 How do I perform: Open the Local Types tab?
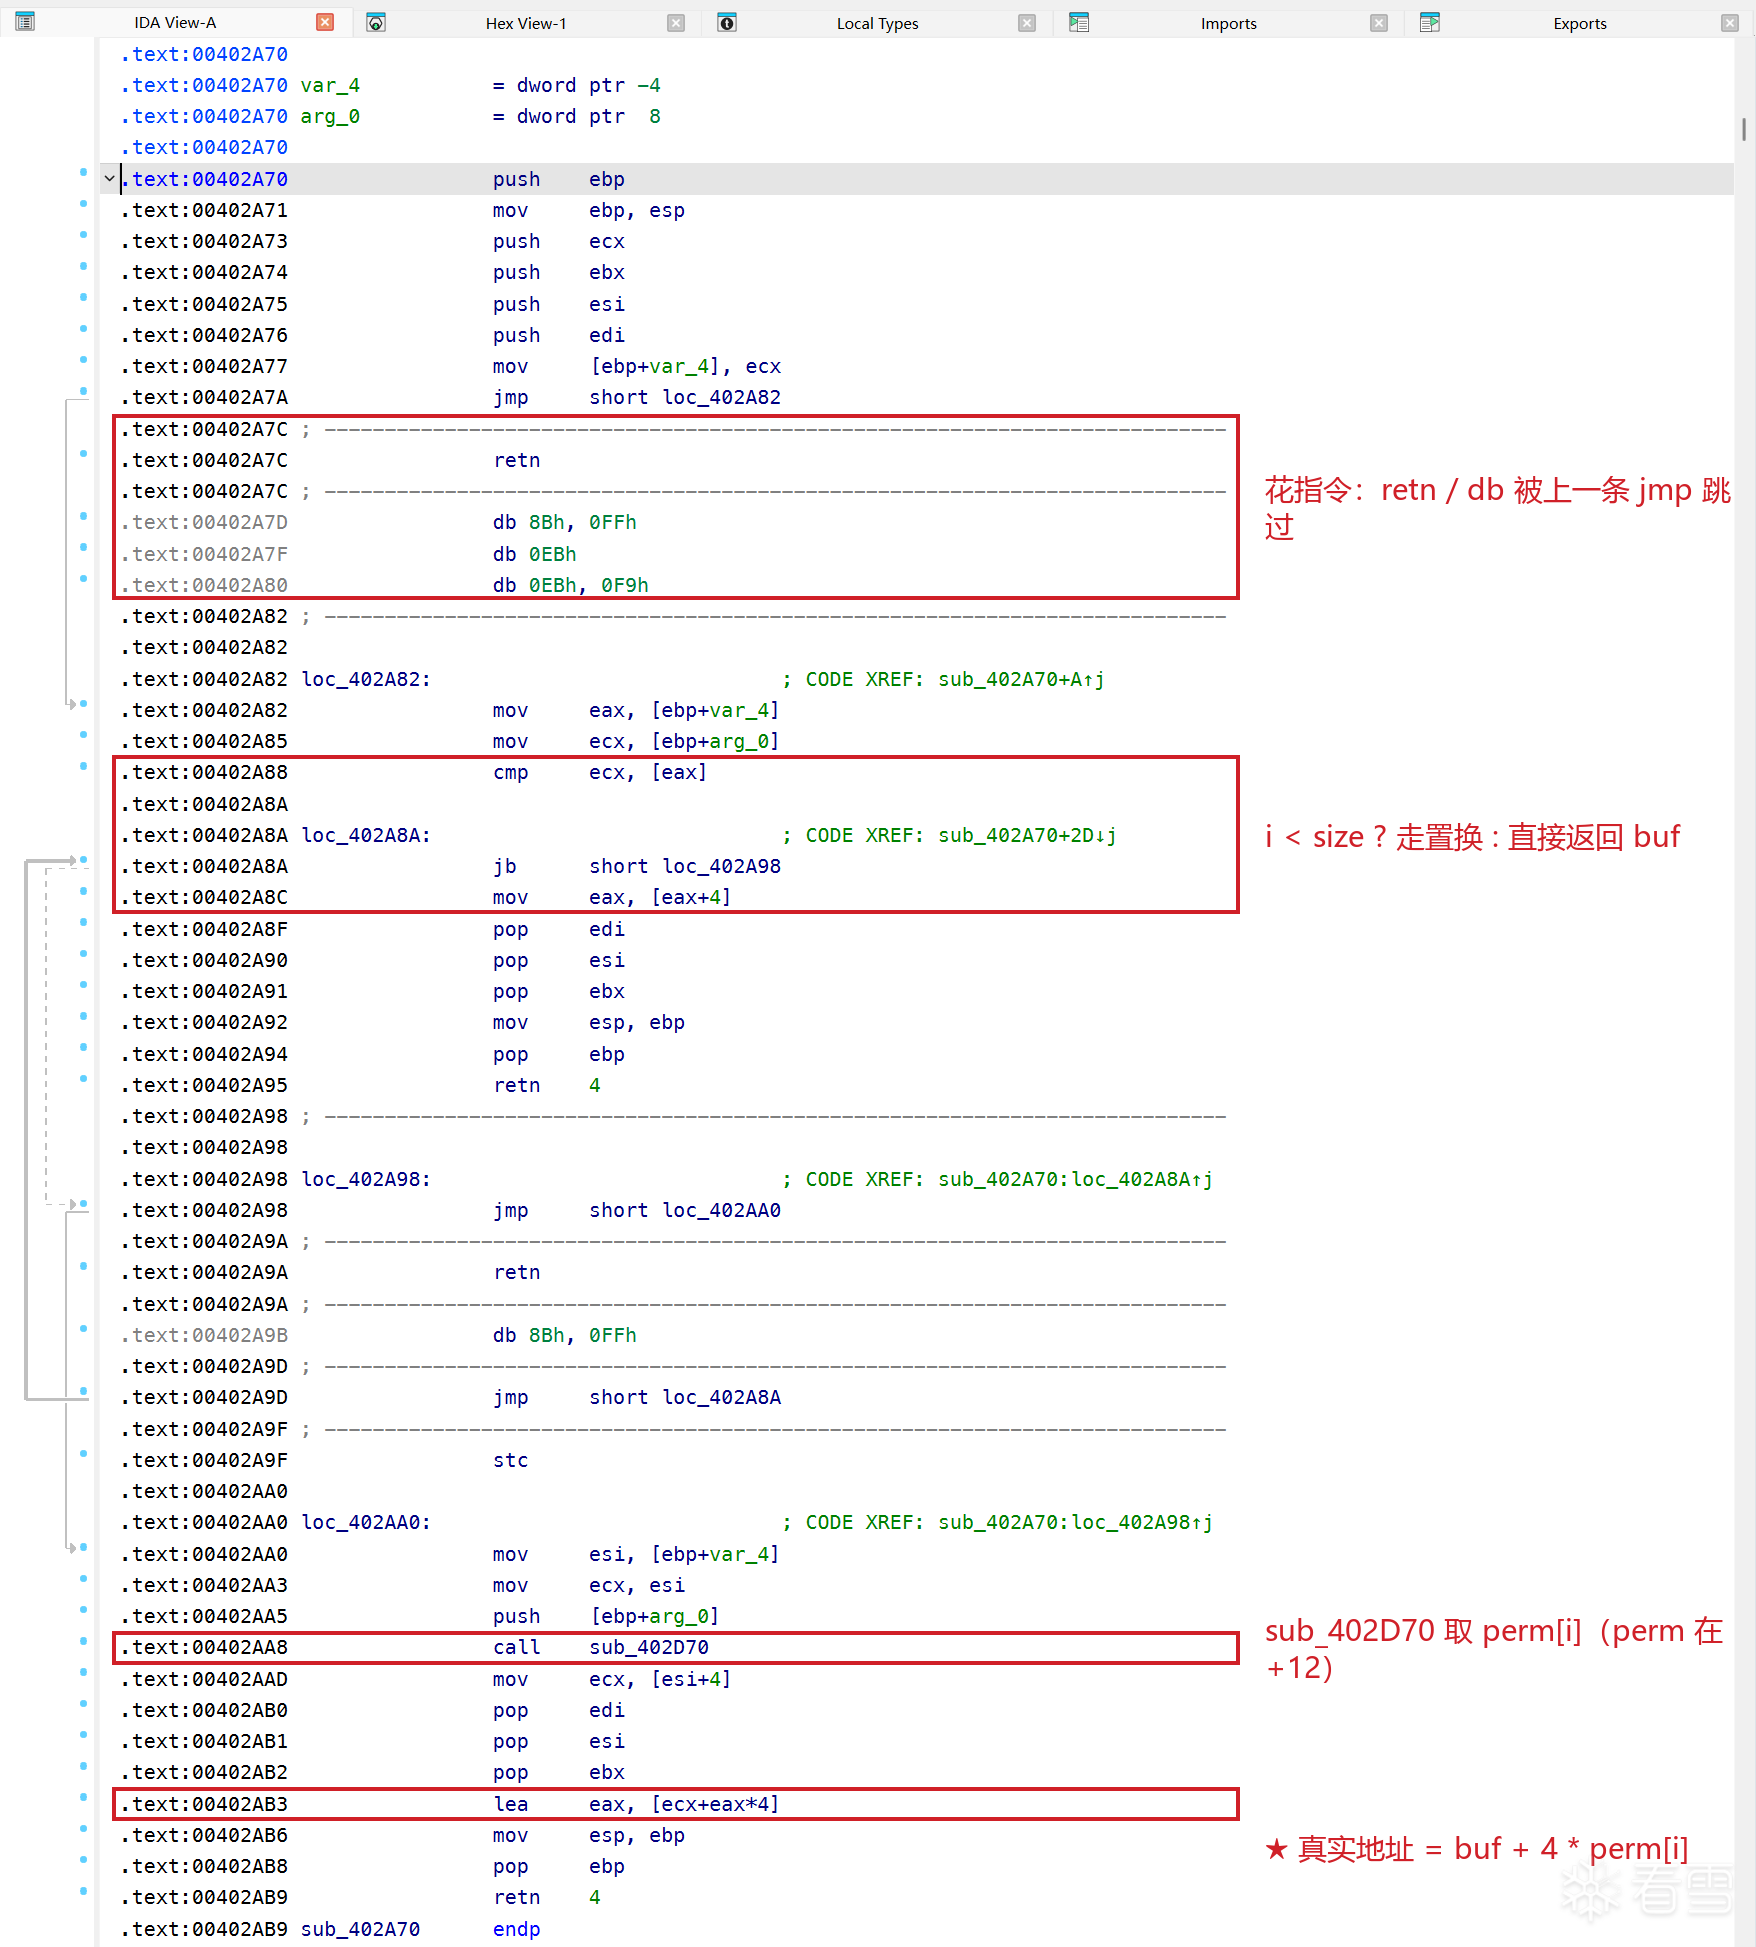pyautogui.click(x=877, y=23)
